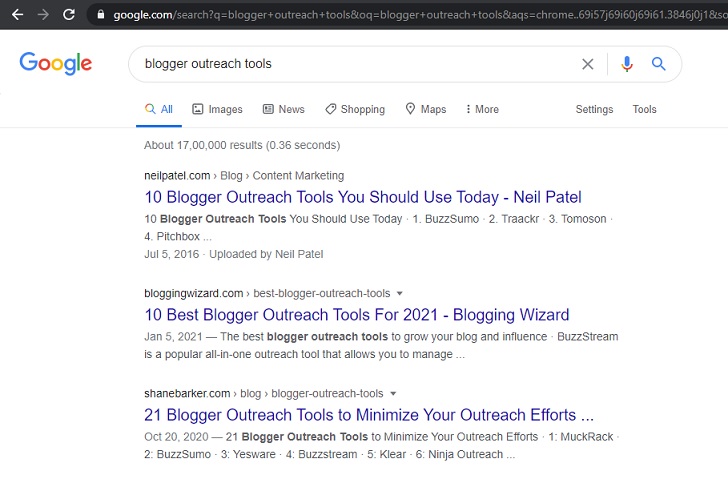Screen dimensions: 728x479
Task: Select the All results tab
Action: (x=159, y=110)
